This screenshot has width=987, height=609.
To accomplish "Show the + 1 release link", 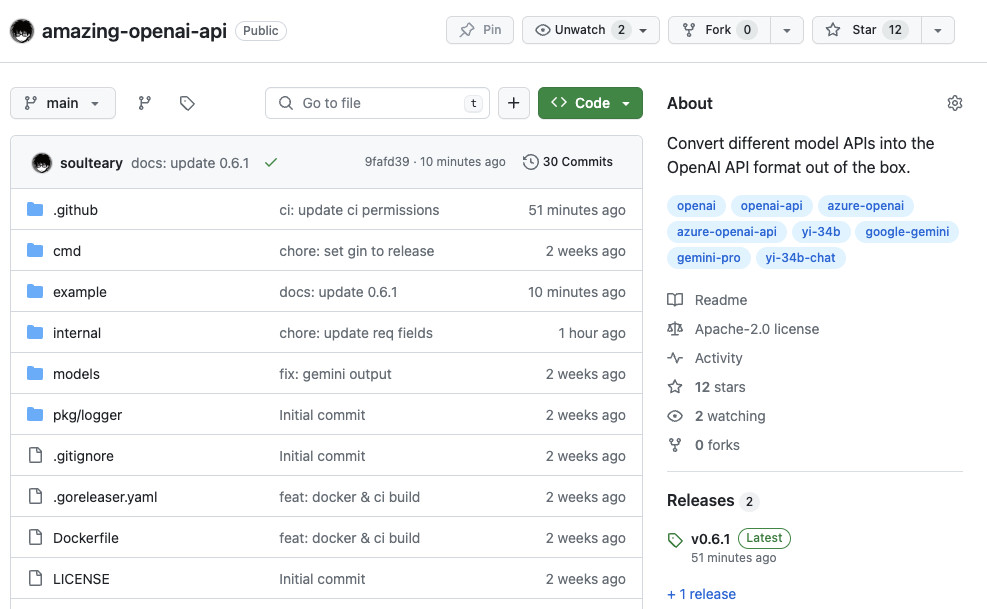I will click(701, 594).
